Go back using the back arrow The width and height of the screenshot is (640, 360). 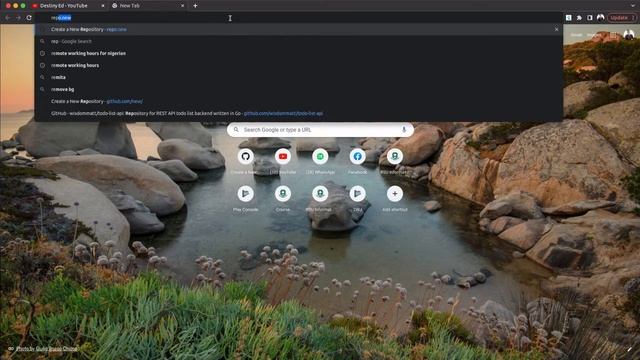click(7, 18)
